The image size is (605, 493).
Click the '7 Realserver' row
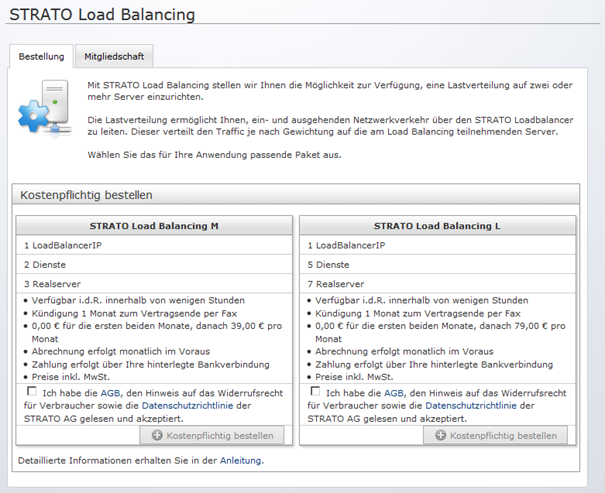coord(437,284)
